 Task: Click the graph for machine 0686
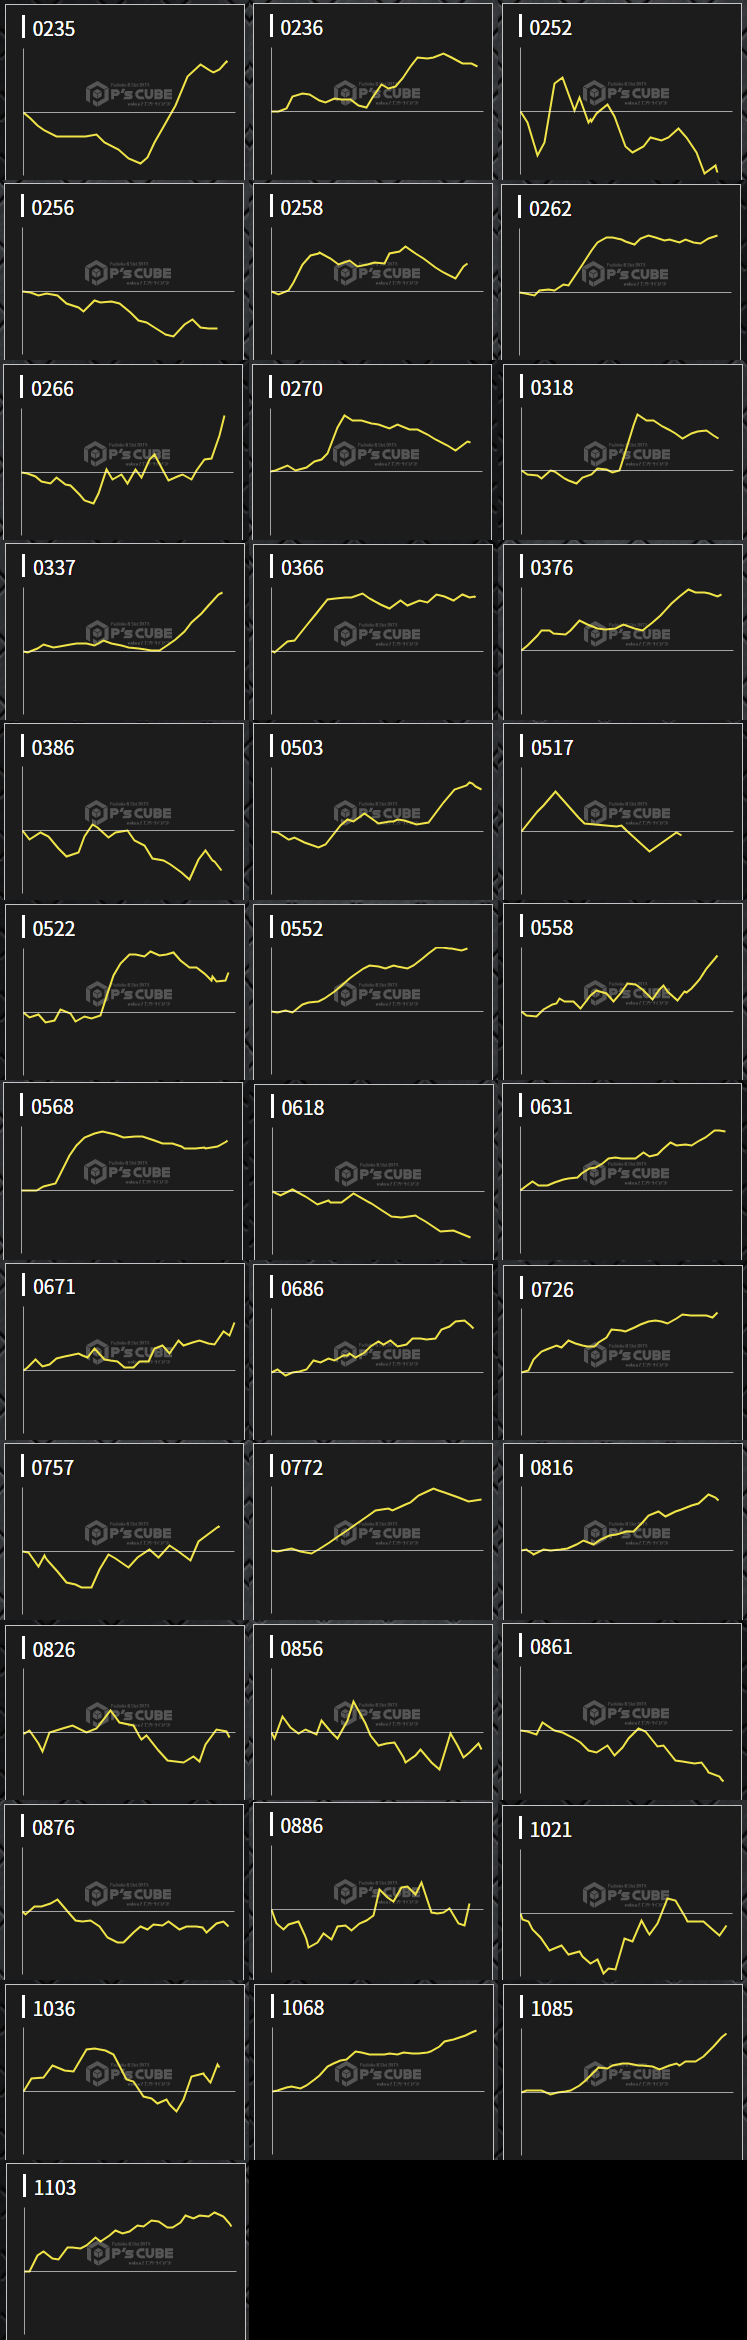[x=373, y=1353]
